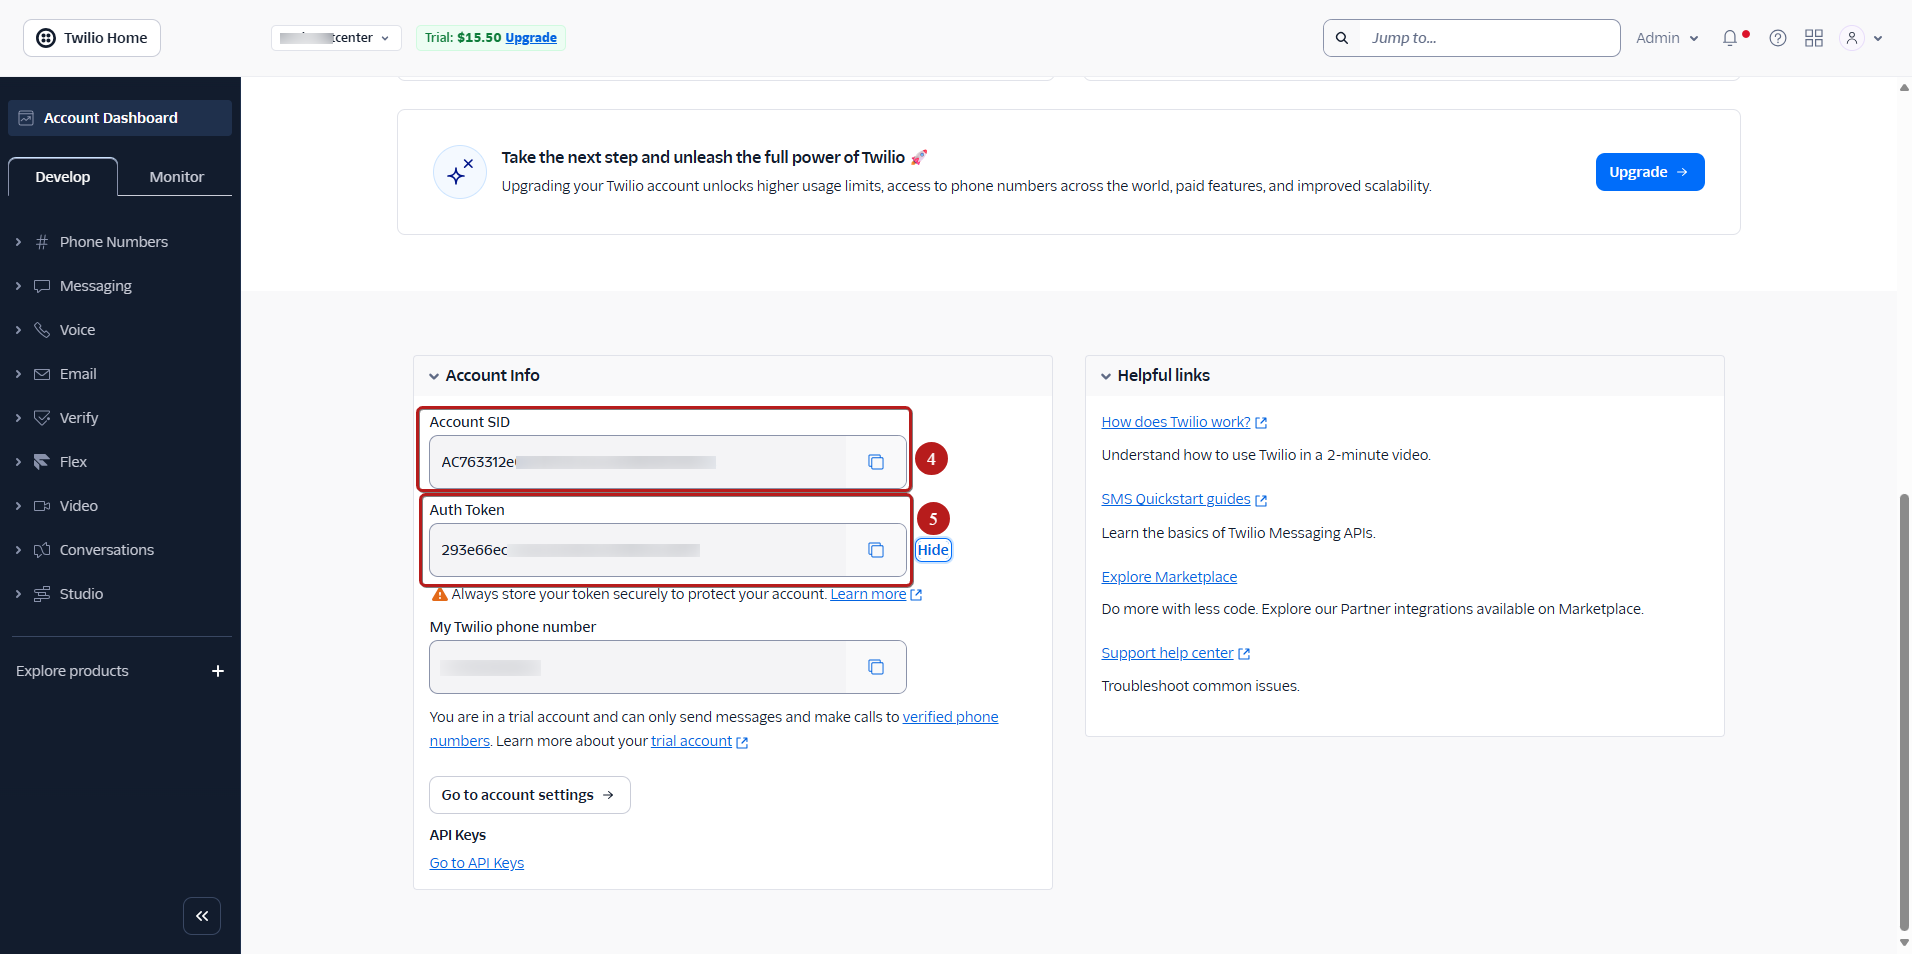Click the blue Upgrade button

1650,172
